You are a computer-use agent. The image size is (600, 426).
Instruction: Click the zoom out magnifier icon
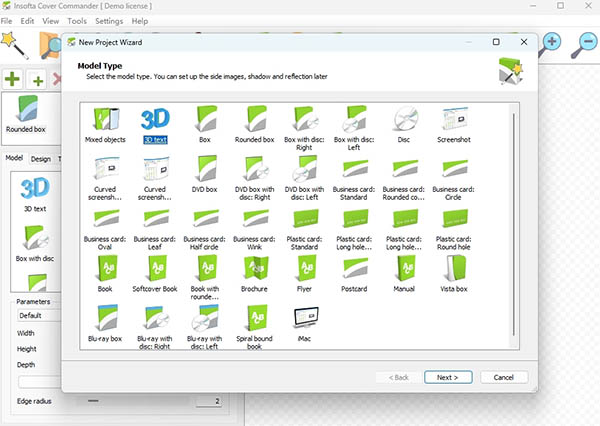pos(584,45)
